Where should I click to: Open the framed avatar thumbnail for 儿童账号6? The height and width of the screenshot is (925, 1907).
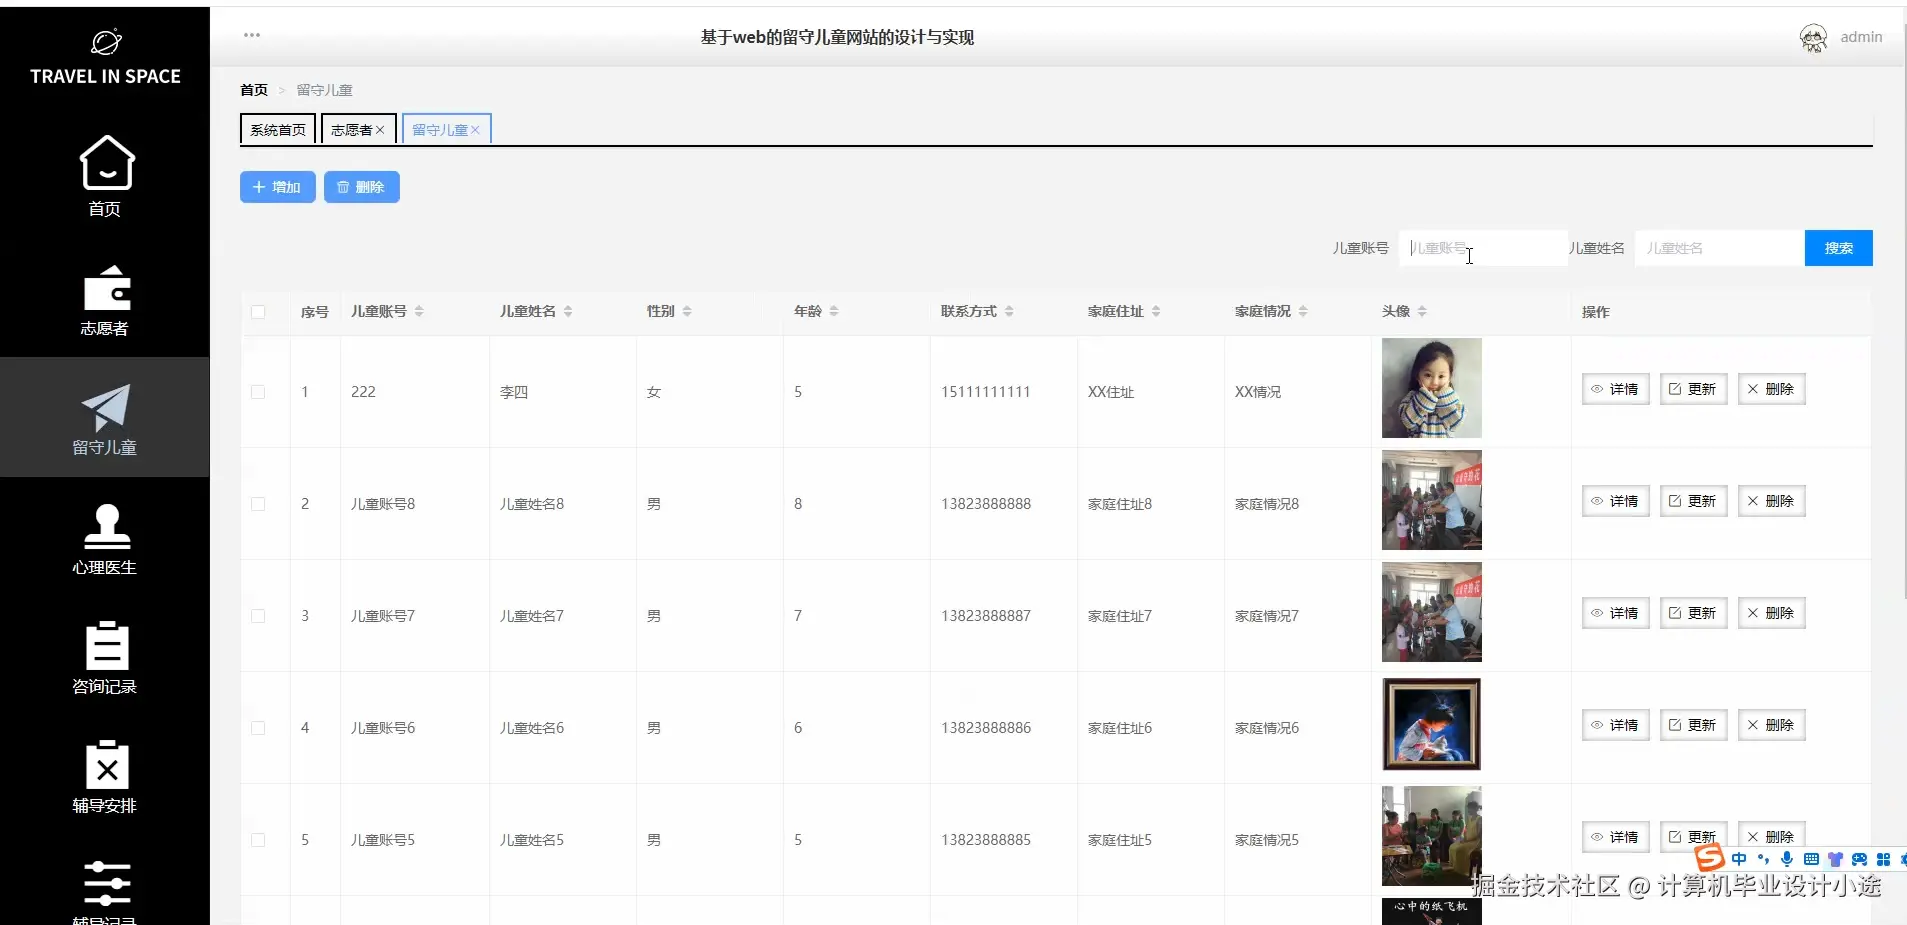pos(1431,724)
